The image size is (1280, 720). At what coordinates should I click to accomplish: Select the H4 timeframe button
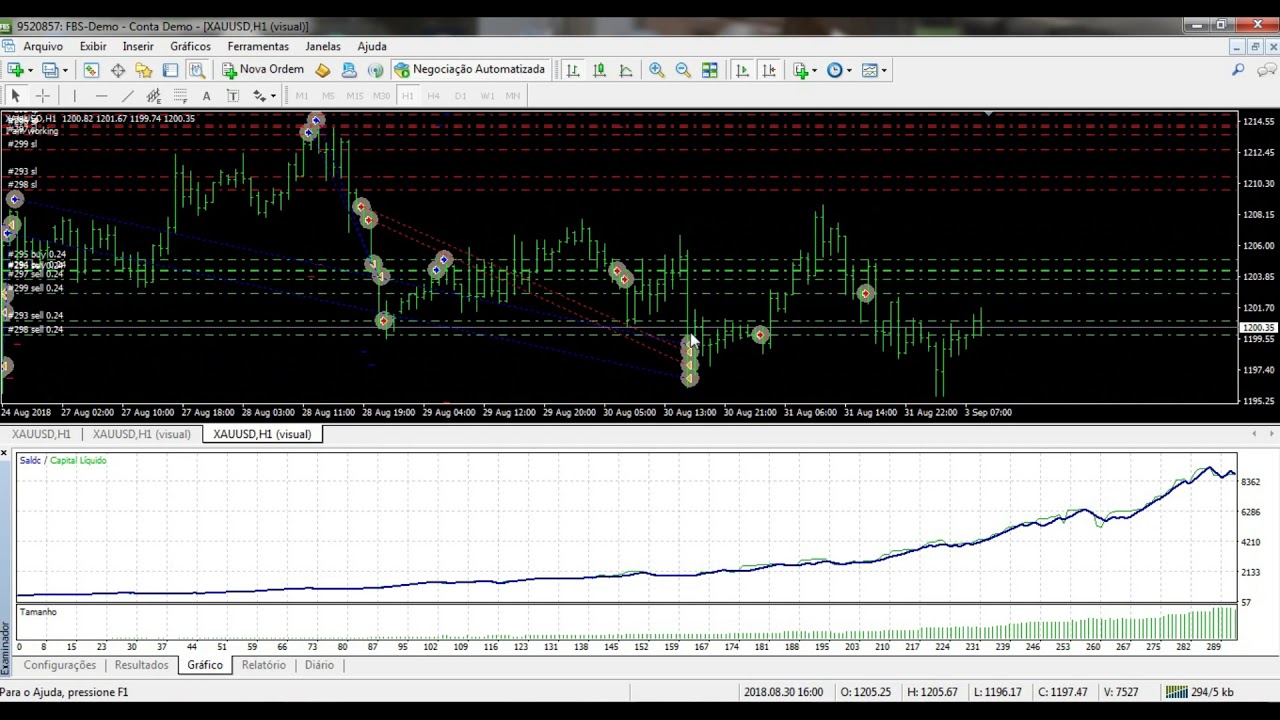pos(433,96)
